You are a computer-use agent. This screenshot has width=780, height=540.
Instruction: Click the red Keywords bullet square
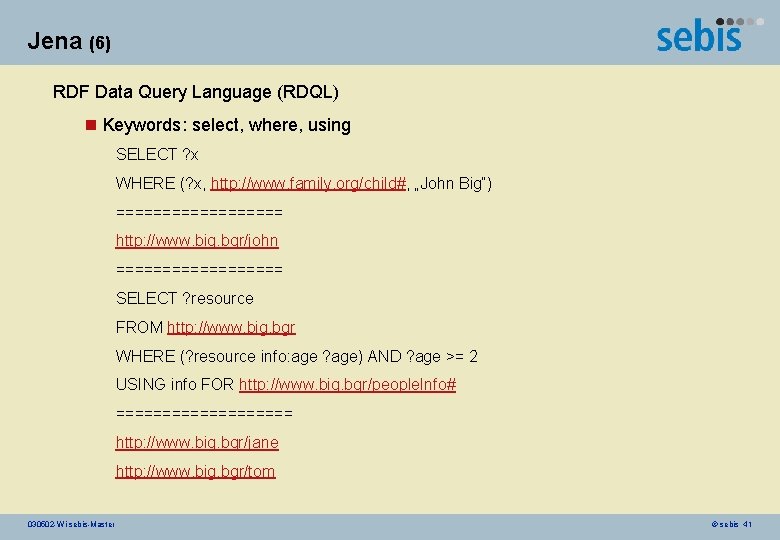point(91,125)
